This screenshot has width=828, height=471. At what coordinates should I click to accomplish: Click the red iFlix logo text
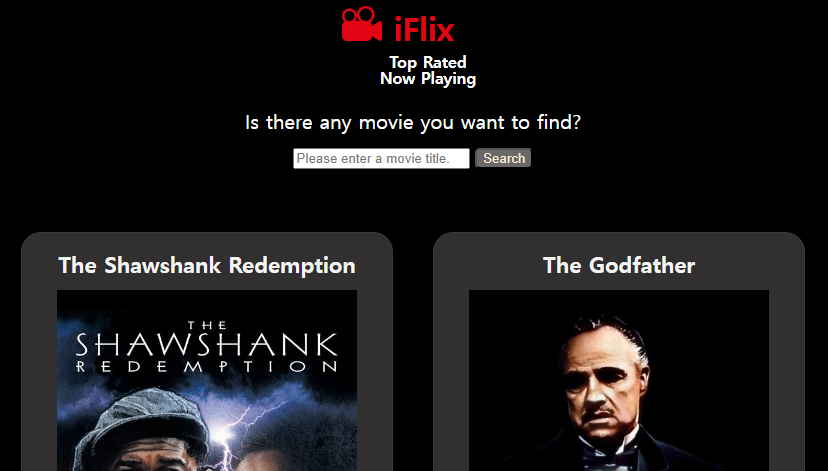424,30
